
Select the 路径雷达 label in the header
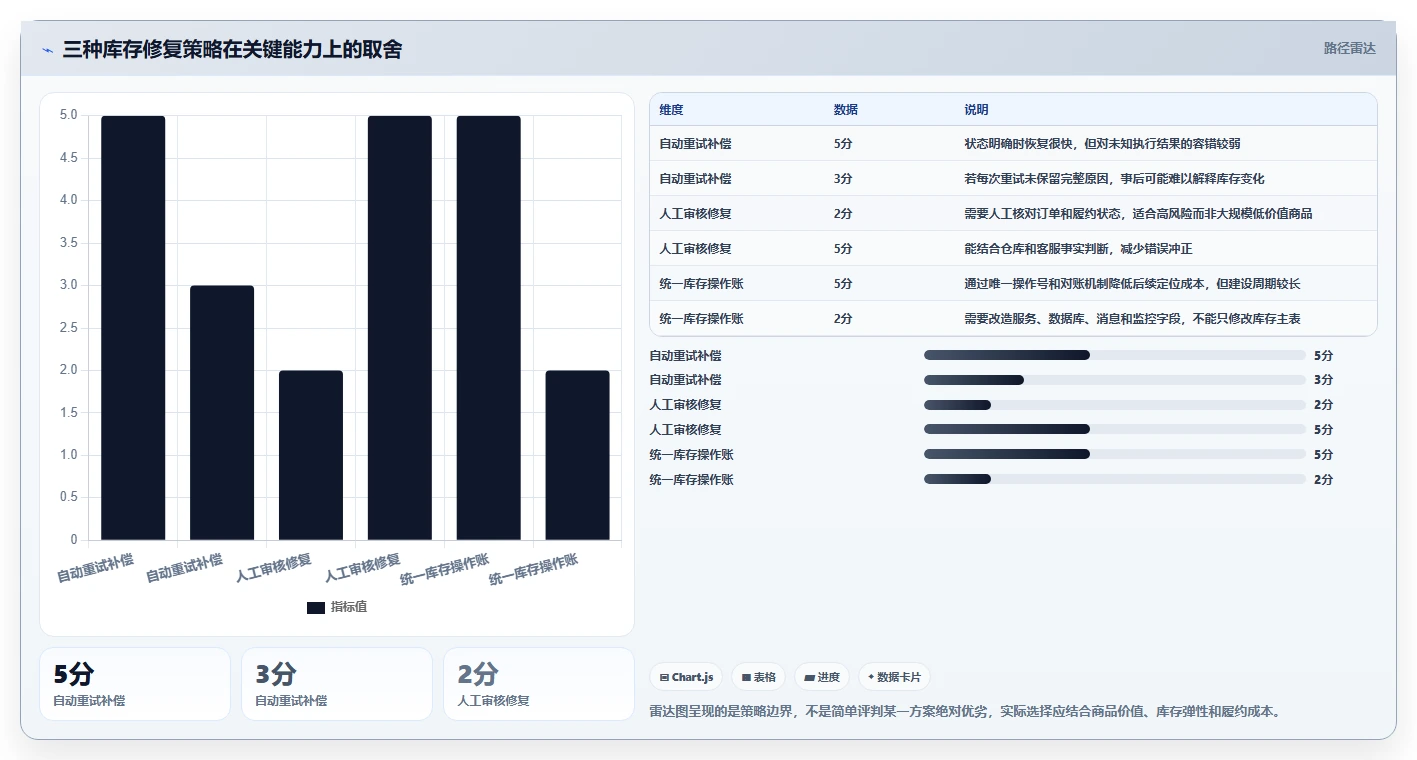click(x=1350, y=48)
